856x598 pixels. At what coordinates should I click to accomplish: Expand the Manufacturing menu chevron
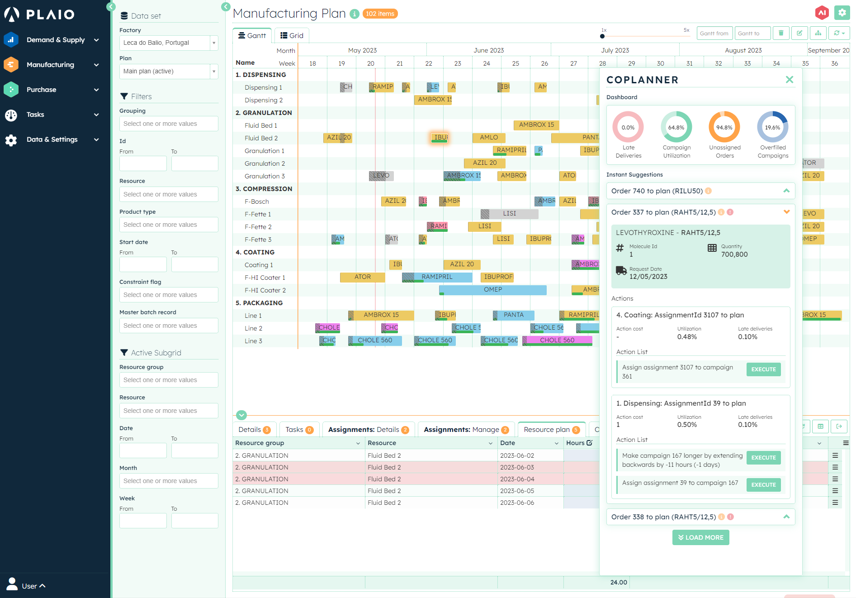tap(96, 64)
